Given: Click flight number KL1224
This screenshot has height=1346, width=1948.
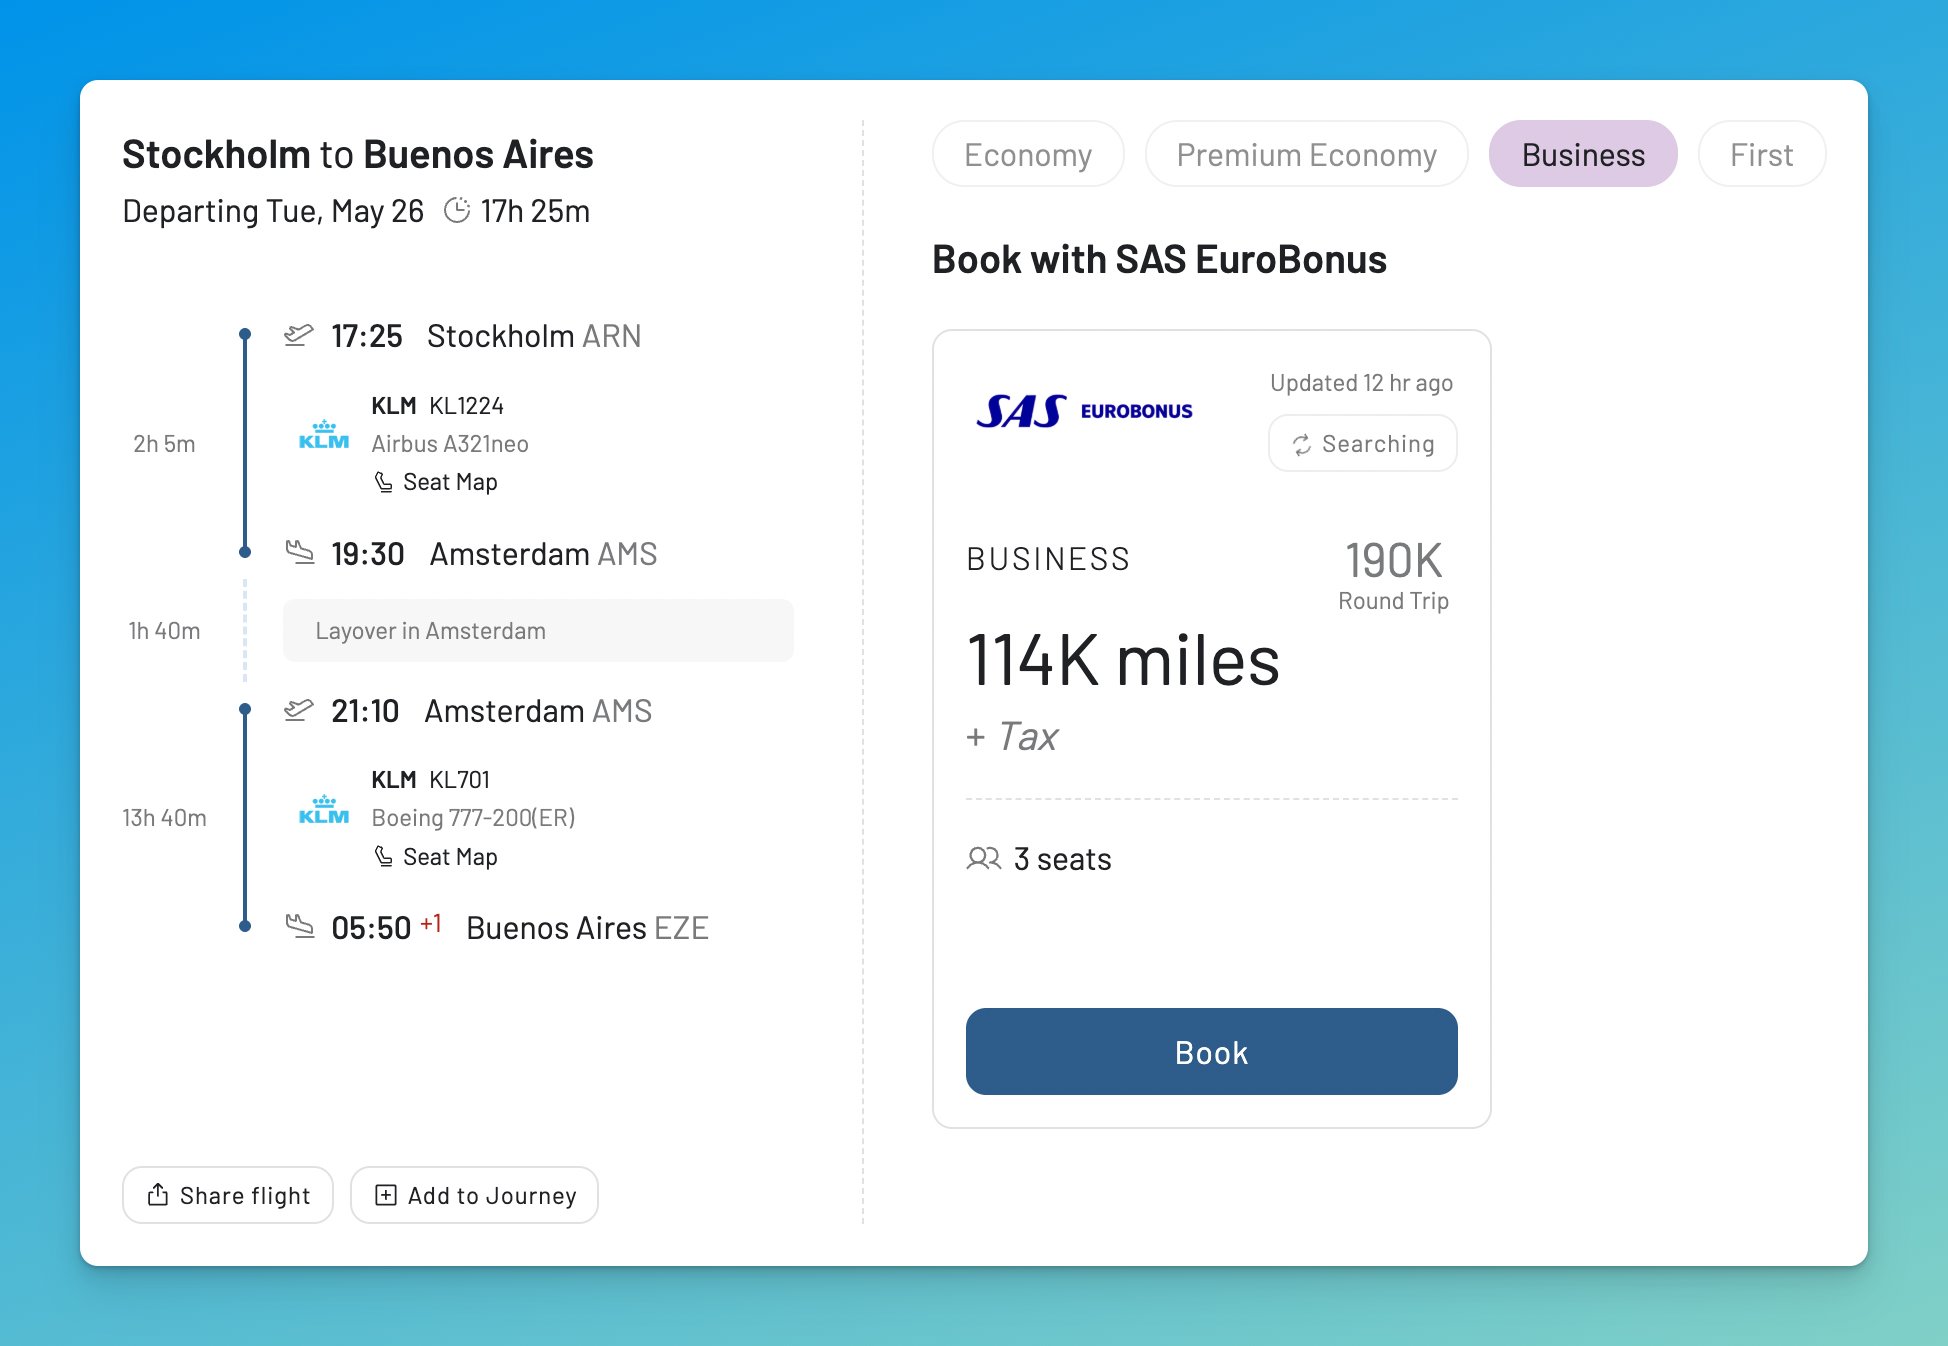Looking at the screenshot, I should click(x=466, y=405).
